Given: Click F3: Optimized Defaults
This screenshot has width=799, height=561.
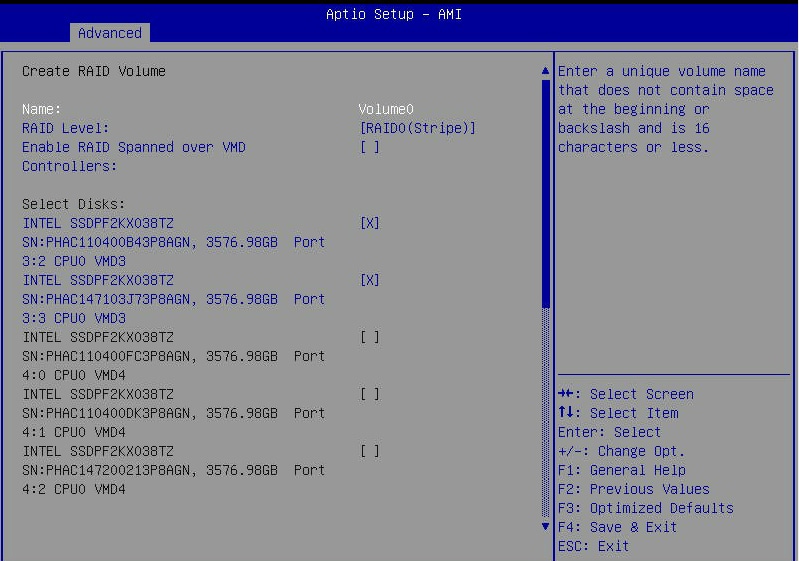Looking at the screenshot, I should tap(645, 508).
